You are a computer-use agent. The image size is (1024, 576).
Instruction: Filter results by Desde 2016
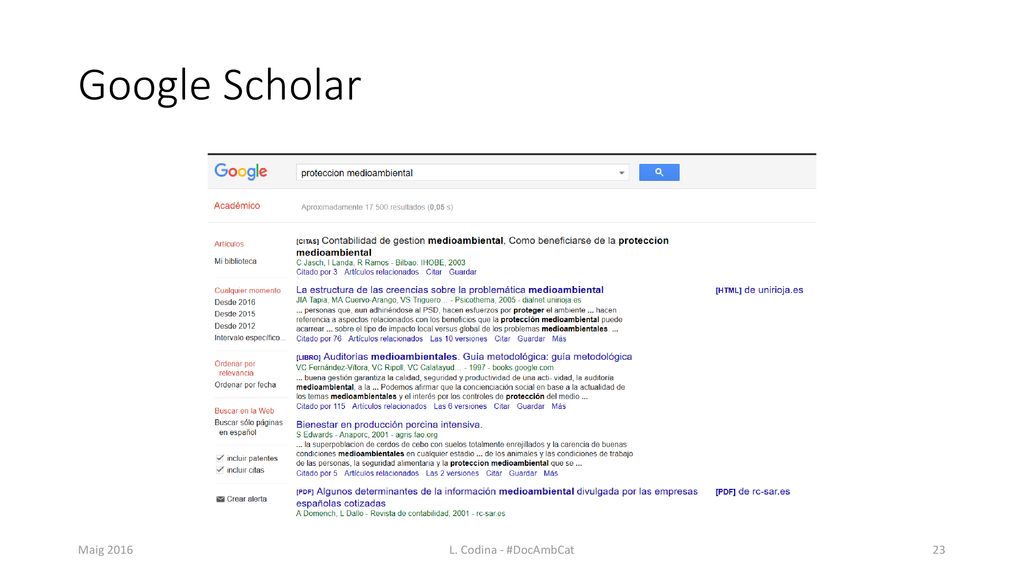(x=235, y=302)
